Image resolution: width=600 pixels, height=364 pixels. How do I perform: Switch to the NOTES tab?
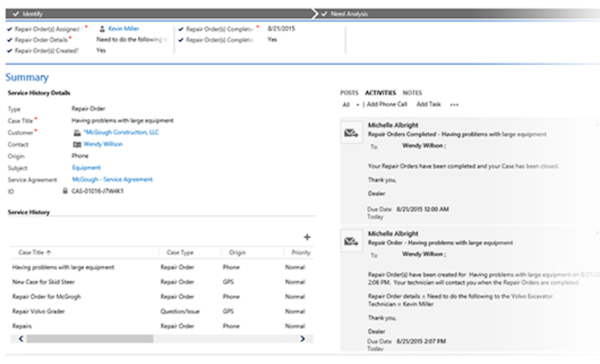pyautogui.click(x=412, y=93)
